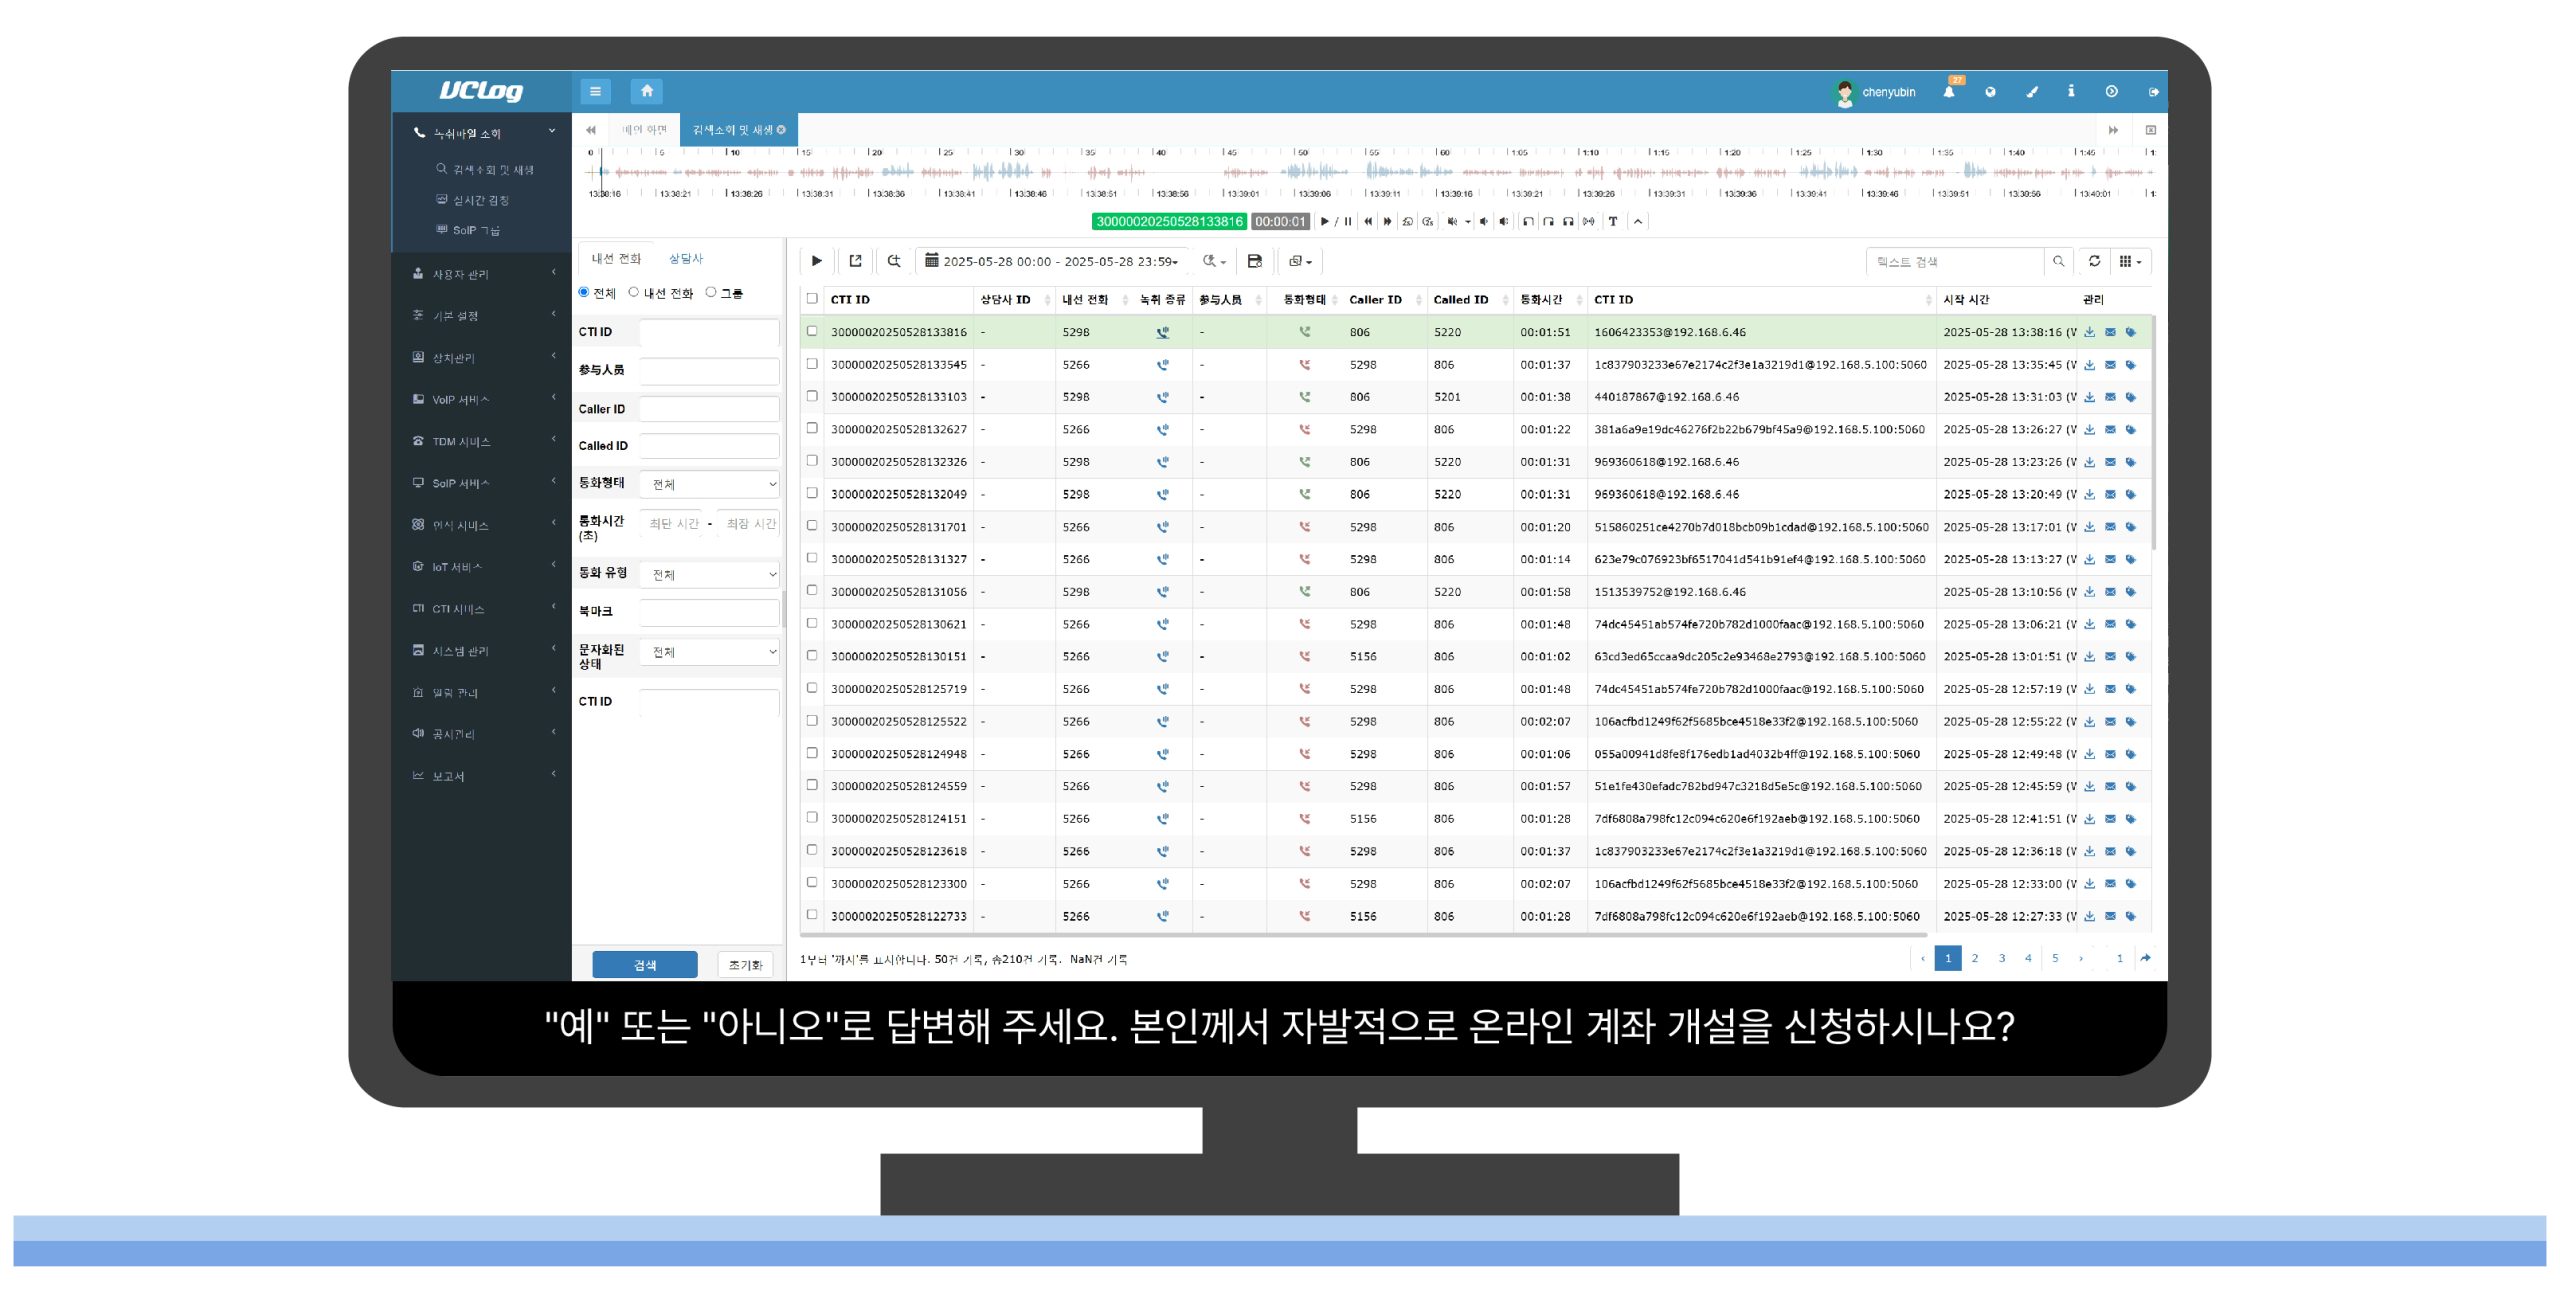Click the logout icon in header
The image size is (2560, 1303).
[x=2153, y=92]
